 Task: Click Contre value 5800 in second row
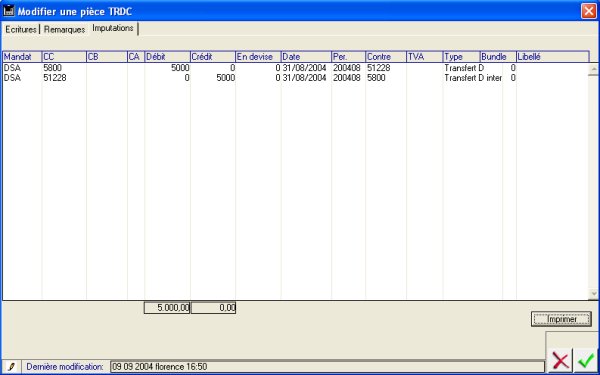[376, 78]
